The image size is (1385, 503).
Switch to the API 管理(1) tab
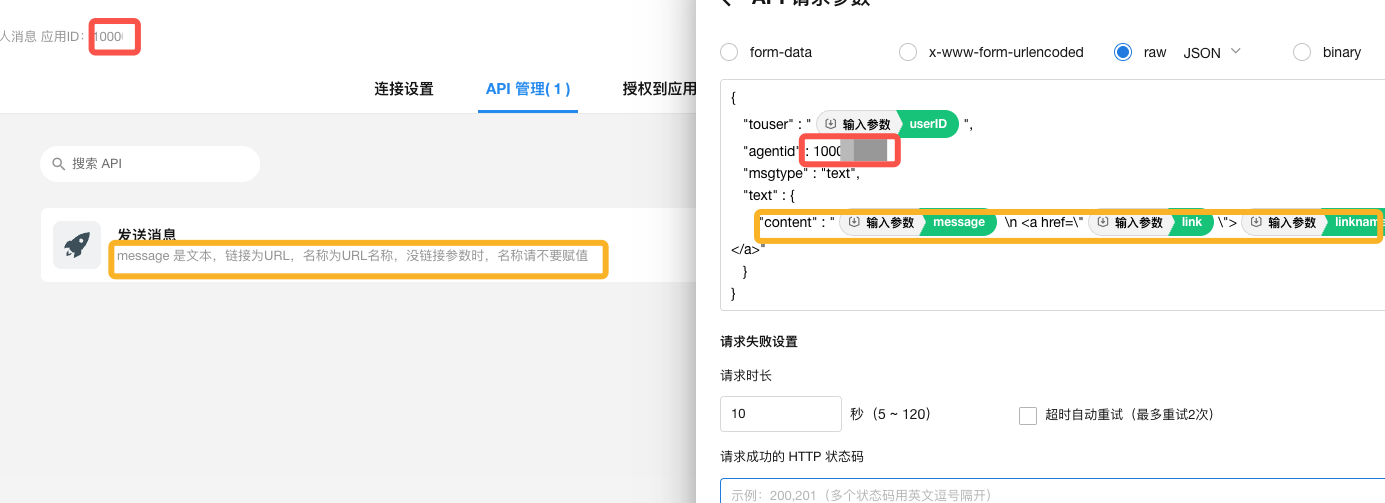coord(528,89)
